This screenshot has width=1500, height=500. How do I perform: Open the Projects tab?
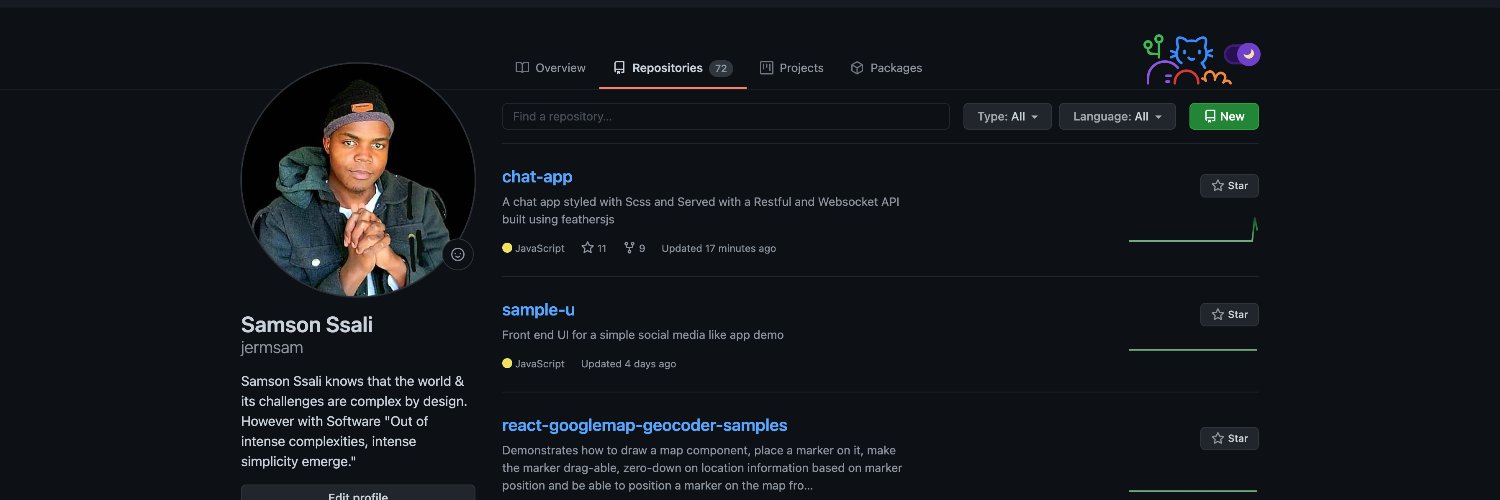[x=791, y=68]
